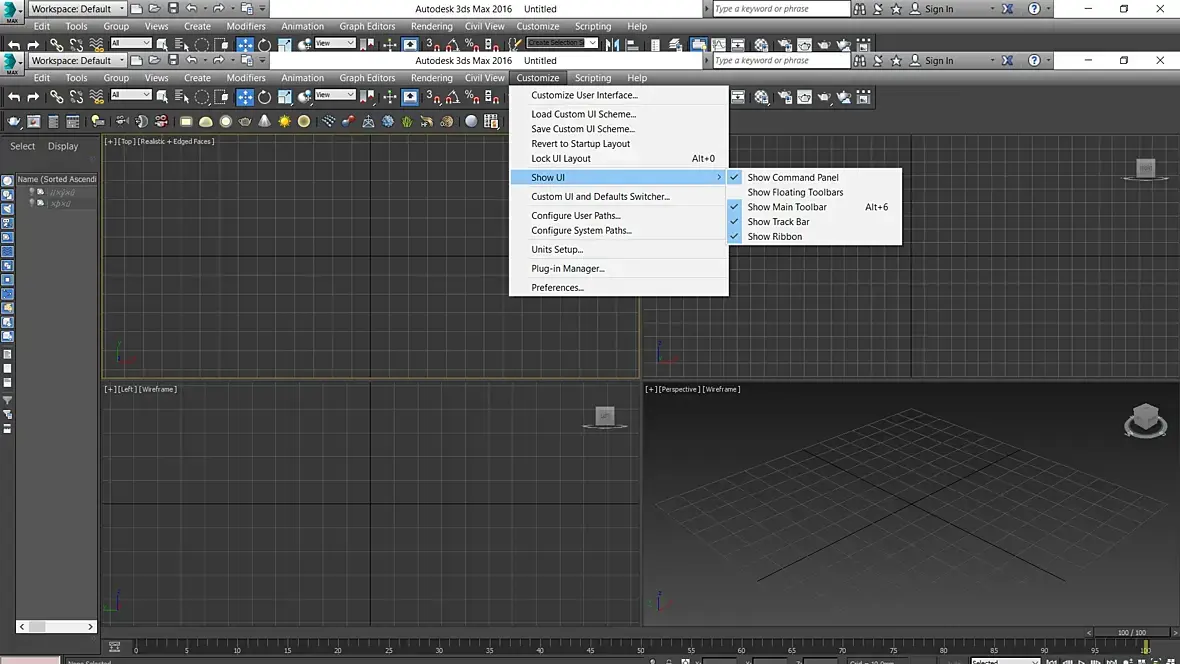Uncheck Show Ribbon option
The width and height of the screenshot is (1180, 664).
775,237
